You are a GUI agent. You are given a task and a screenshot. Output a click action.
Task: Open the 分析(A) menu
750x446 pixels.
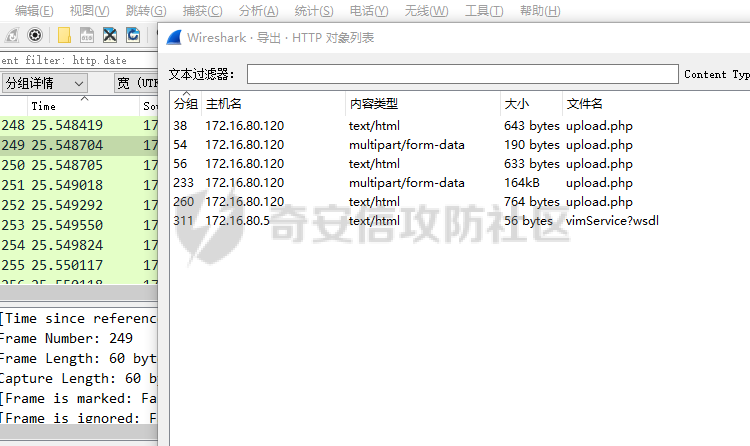[x=259, y=11]
